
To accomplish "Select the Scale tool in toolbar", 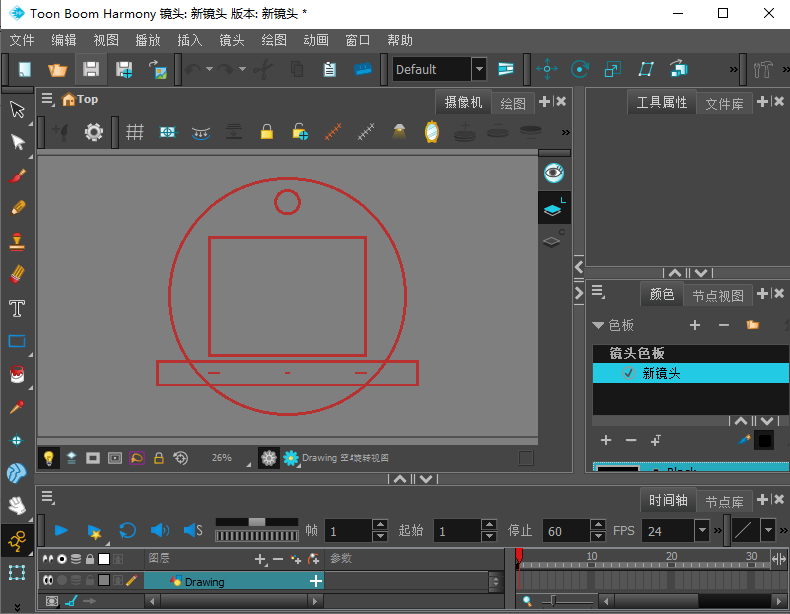I will click(x=613, y=69).
